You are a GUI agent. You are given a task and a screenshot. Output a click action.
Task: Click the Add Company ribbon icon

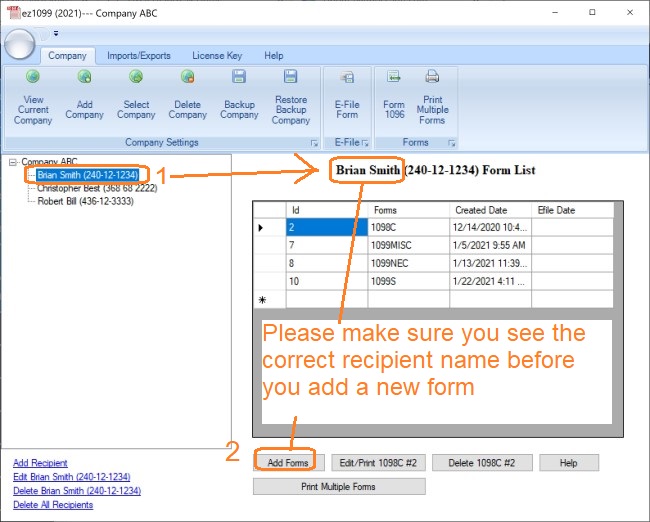[x=84, y=77]
